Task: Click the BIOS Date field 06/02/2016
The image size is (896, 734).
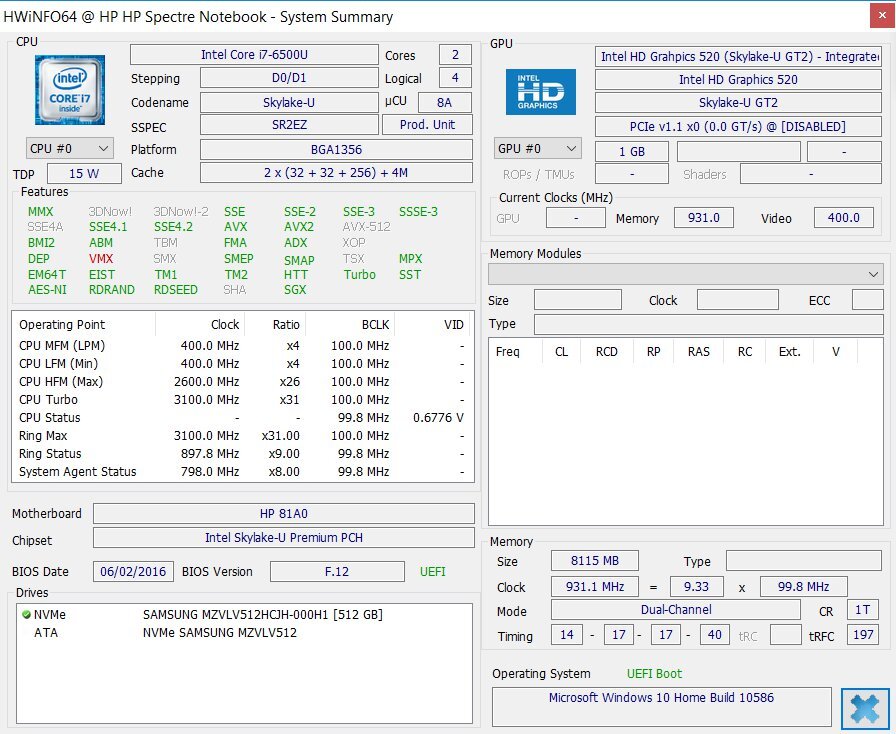Action: (x=134, y=572)
